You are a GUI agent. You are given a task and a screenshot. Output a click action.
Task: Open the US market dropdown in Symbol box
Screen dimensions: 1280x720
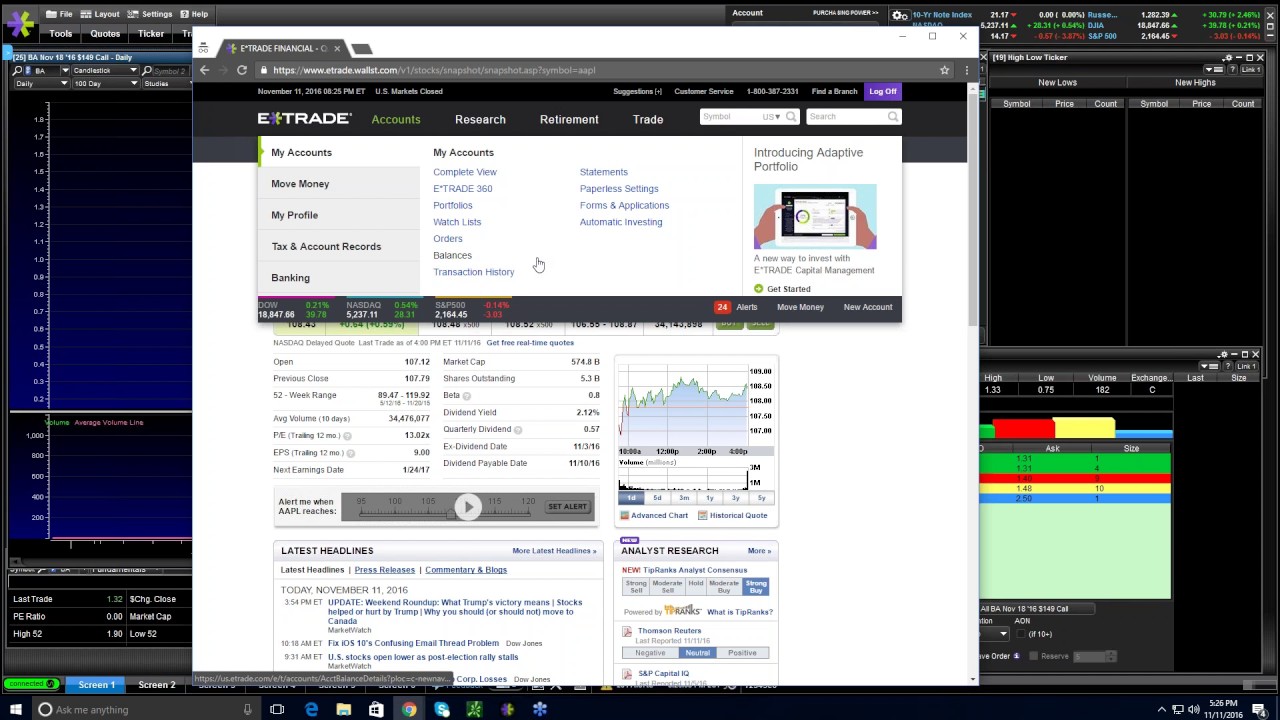coord(771,117)
